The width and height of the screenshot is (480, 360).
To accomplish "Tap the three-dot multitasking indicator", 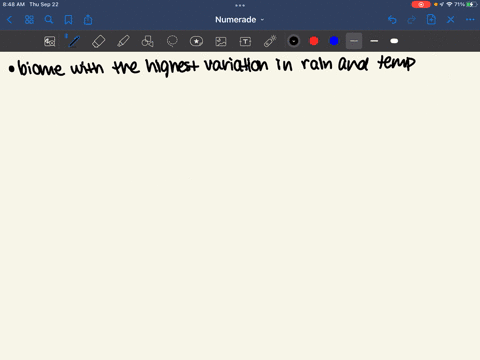I will point(240,5).
